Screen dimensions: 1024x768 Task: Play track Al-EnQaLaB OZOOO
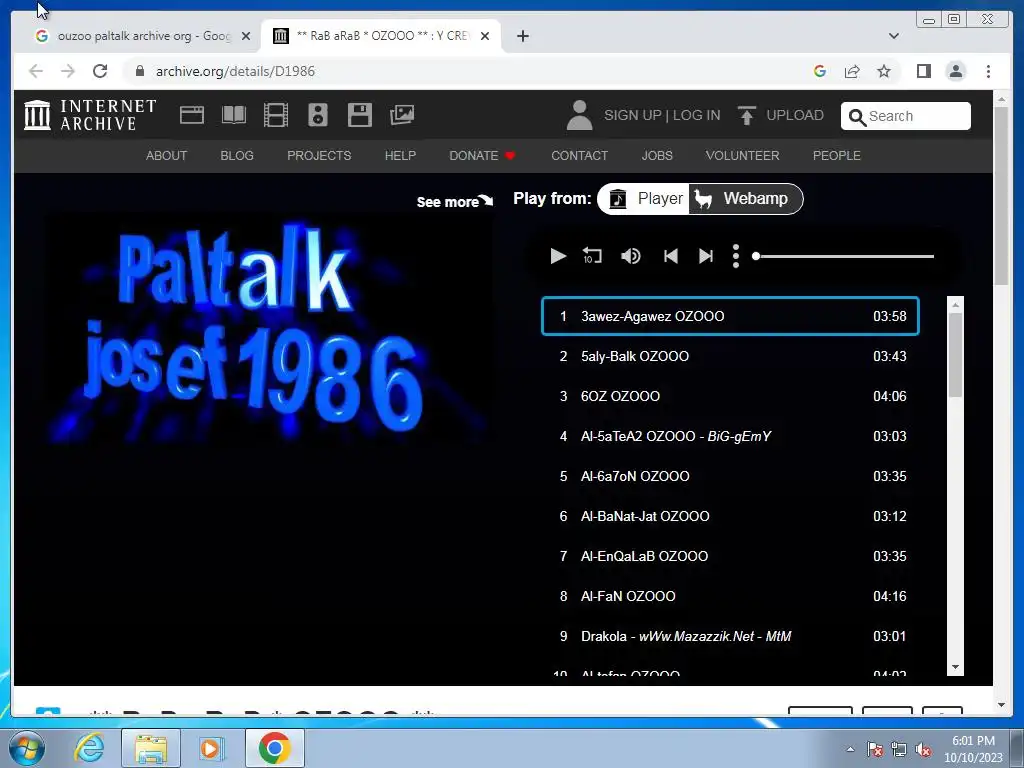pos(730,556)
